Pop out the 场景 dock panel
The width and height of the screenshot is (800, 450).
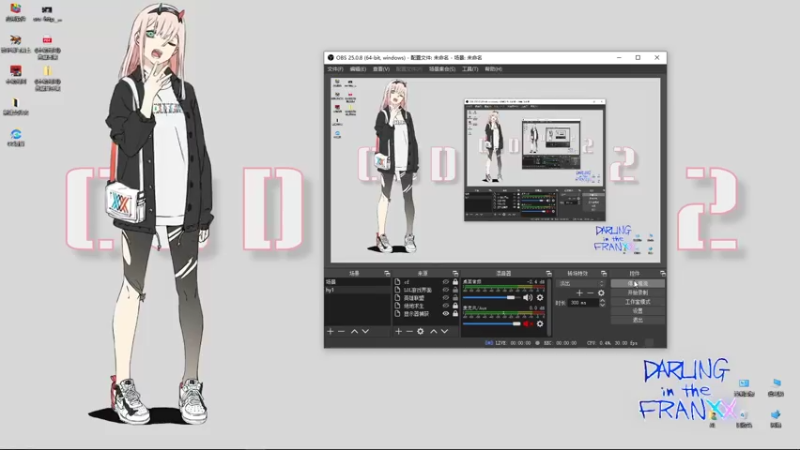pyautogui.click(x=387, y=273)
